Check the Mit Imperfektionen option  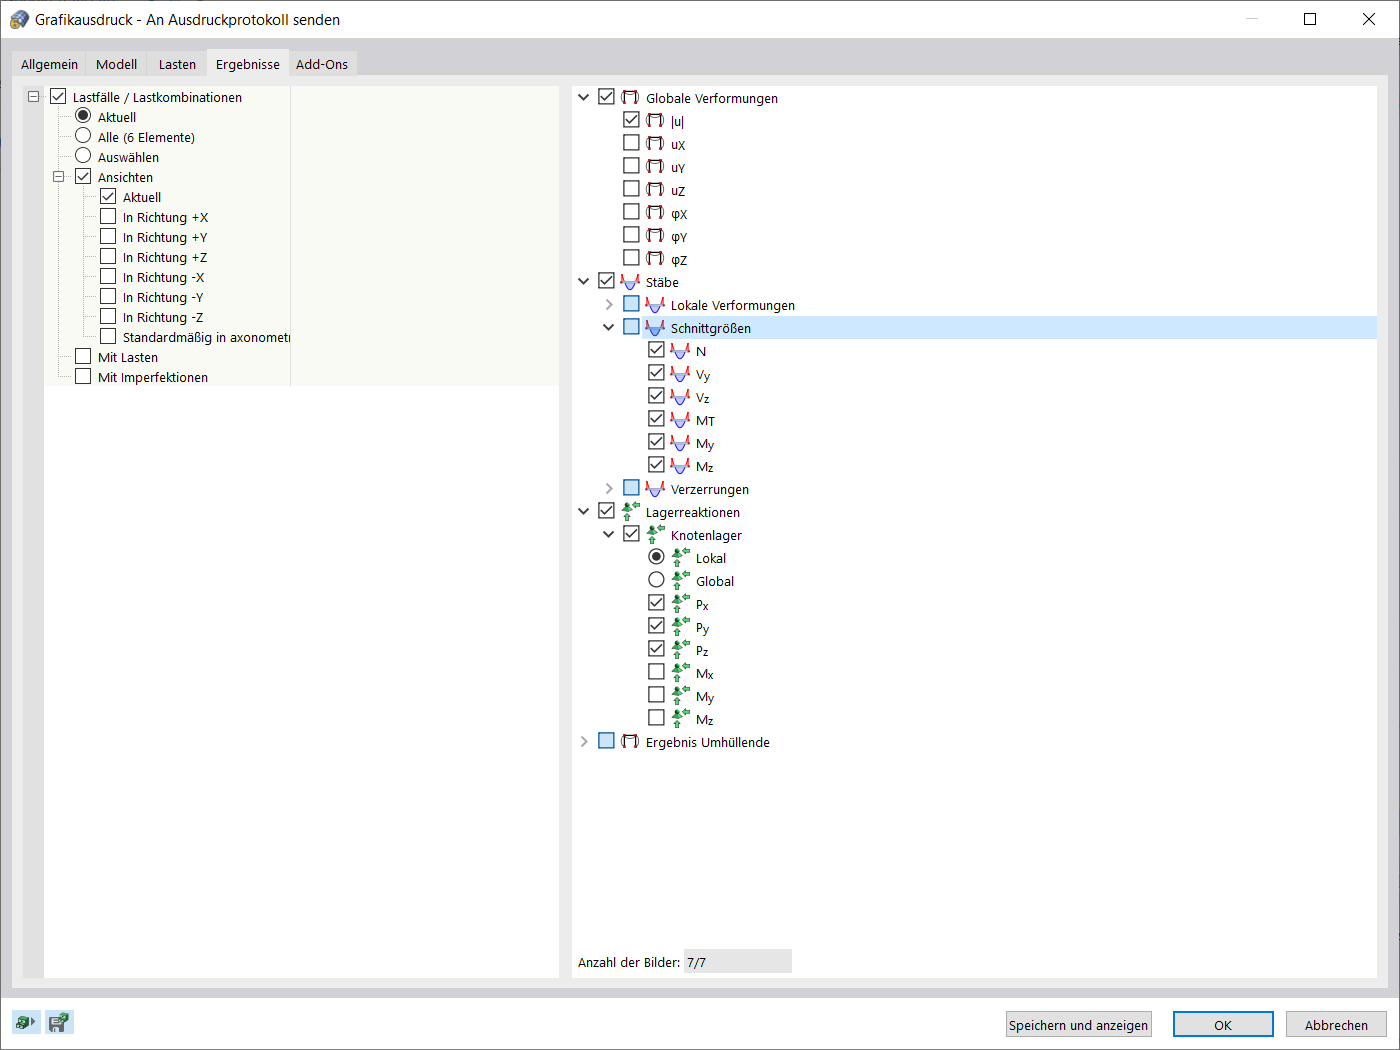[x=83, y=376]
